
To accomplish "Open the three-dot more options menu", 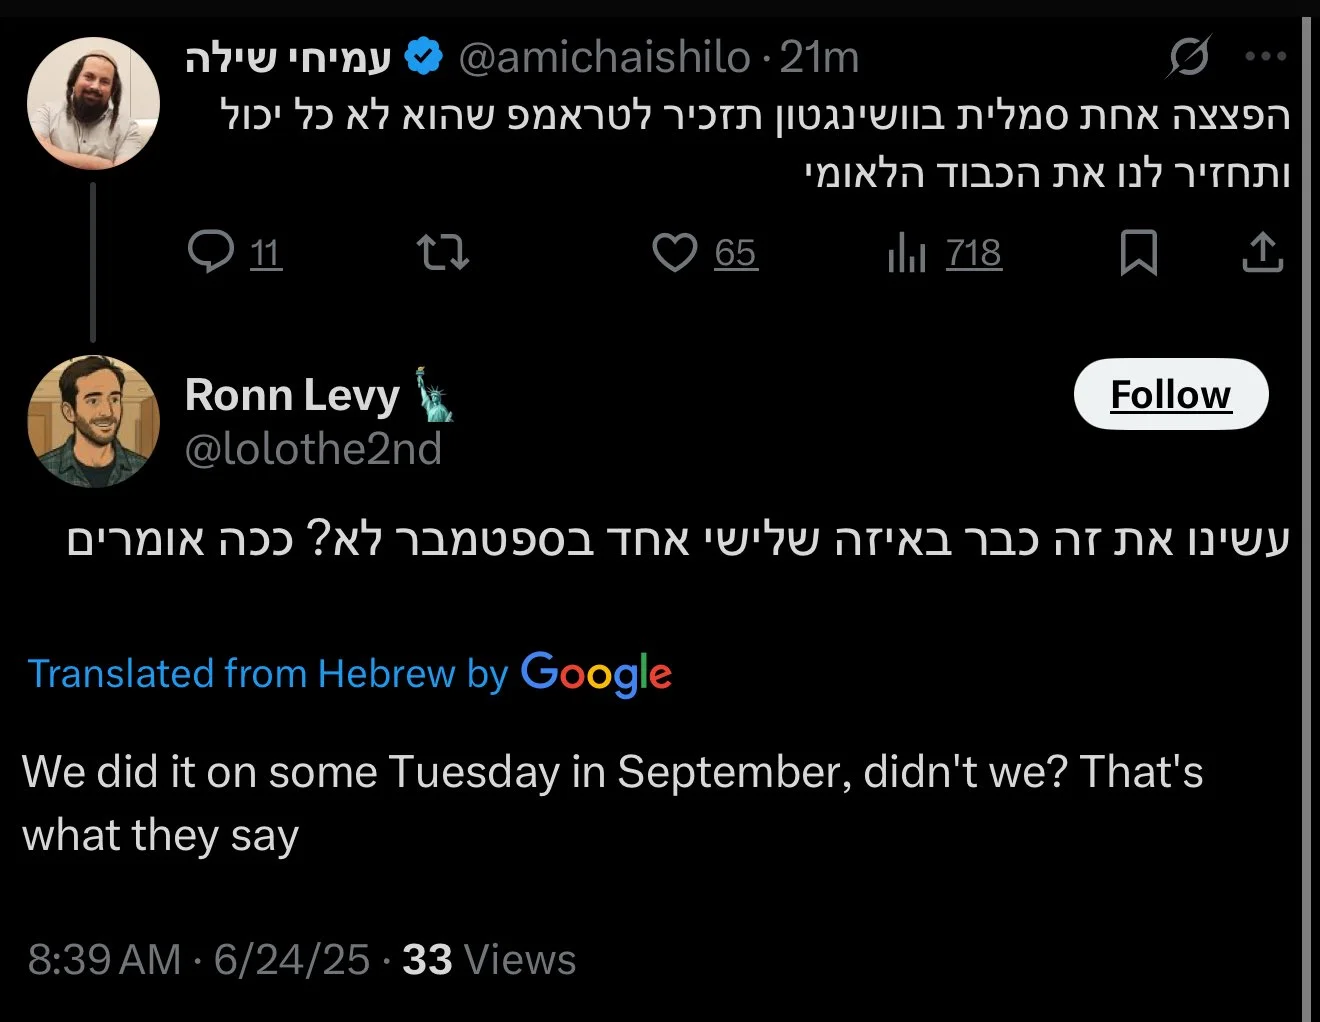I will click(1266, 57).
